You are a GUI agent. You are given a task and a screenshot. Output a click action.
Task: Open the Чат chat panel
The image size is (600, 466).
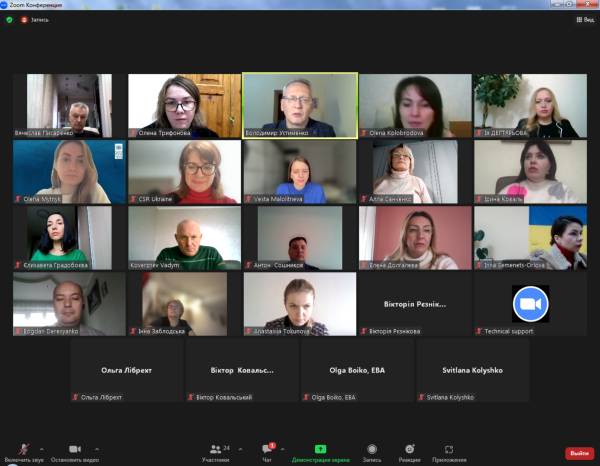(x=267, y=451)
